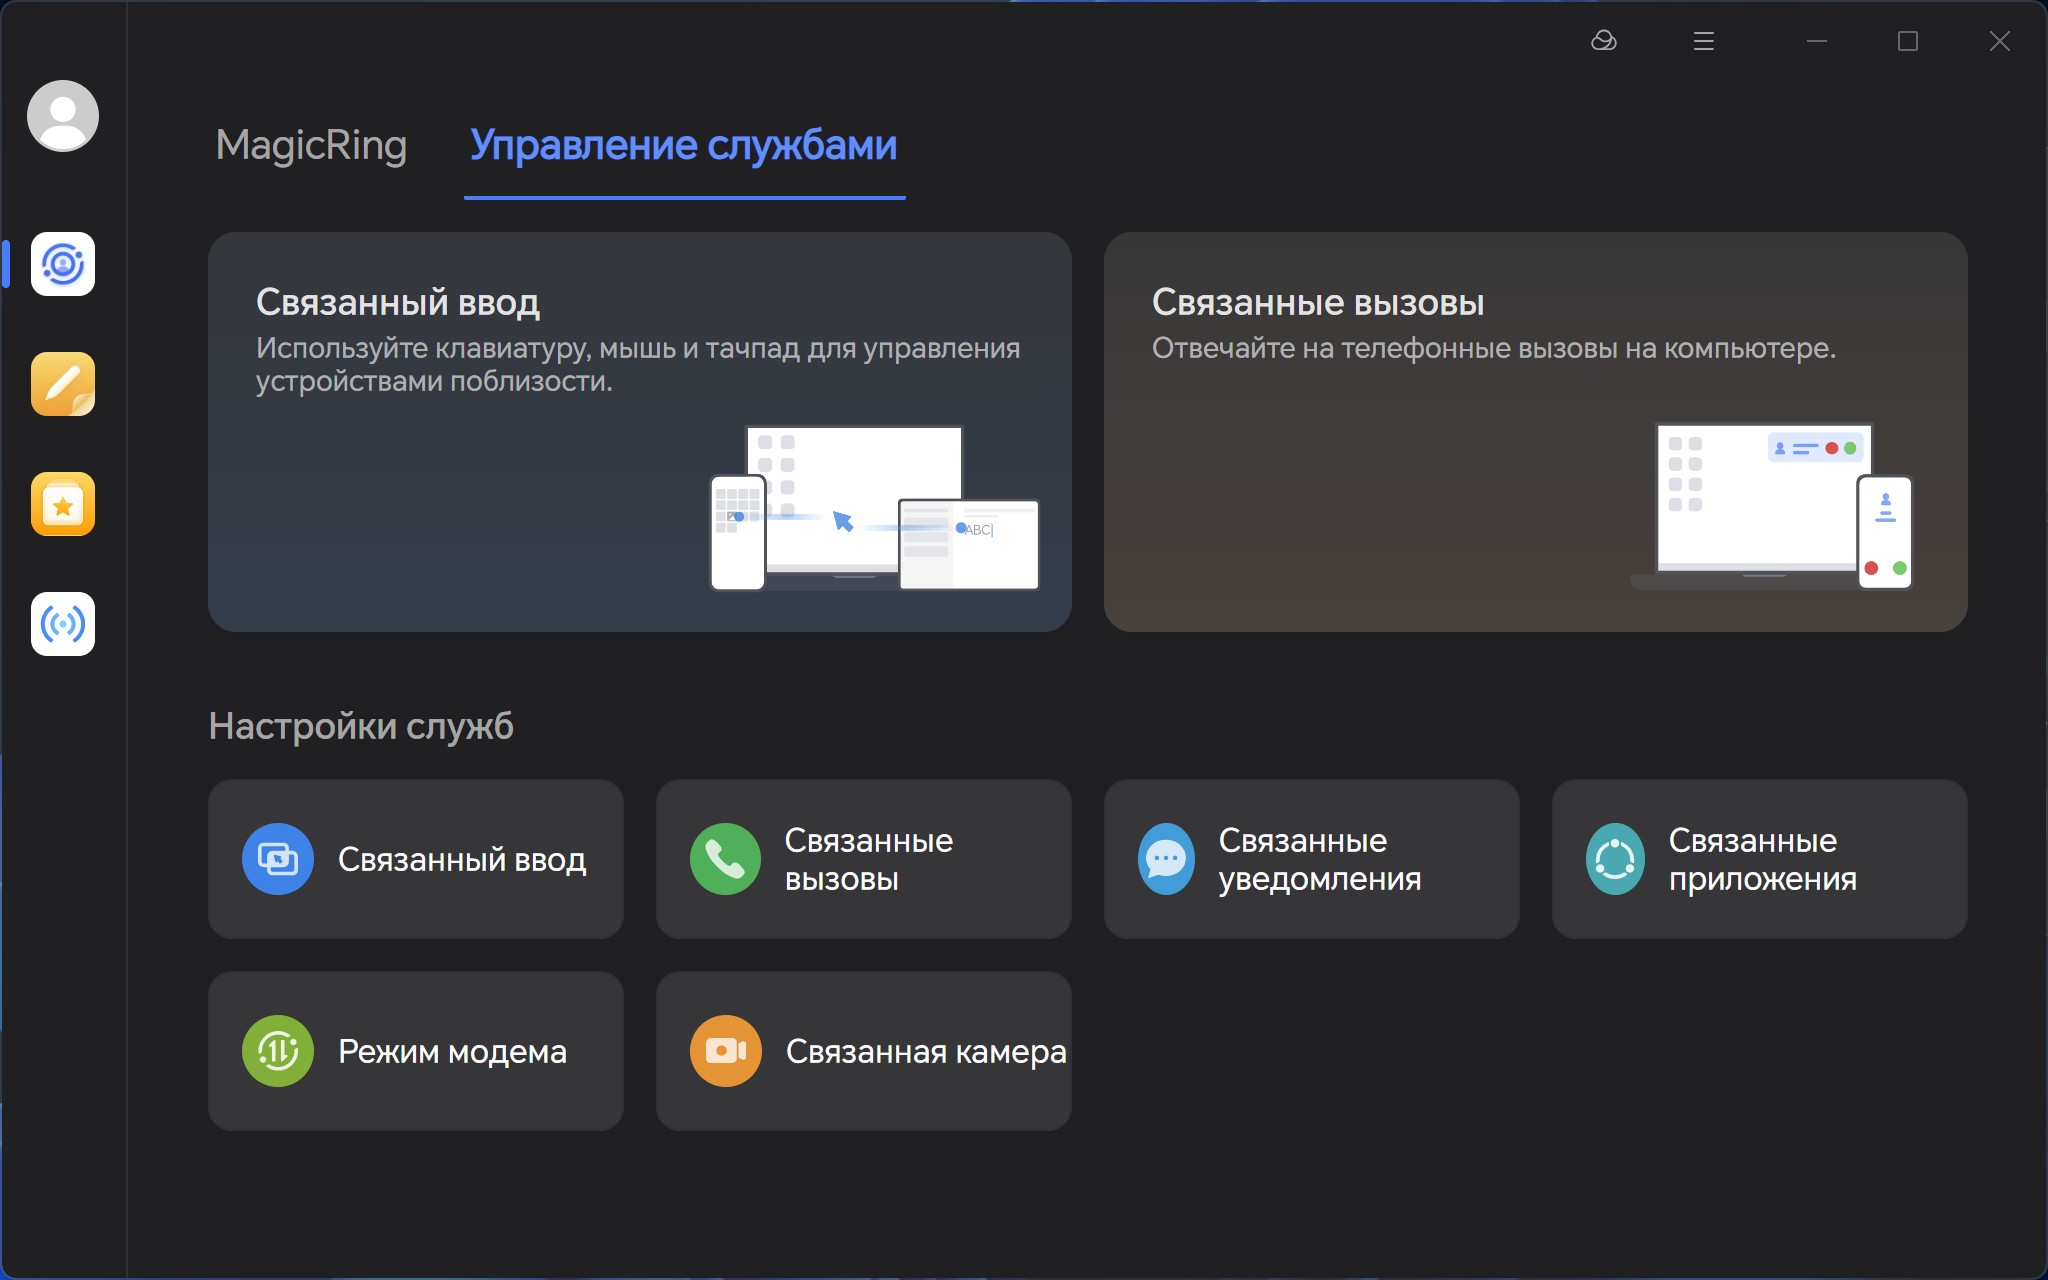The image size is (2048, 1280).
Task: Close the window
Action: pyautogui.click(x=2000, y=41)
